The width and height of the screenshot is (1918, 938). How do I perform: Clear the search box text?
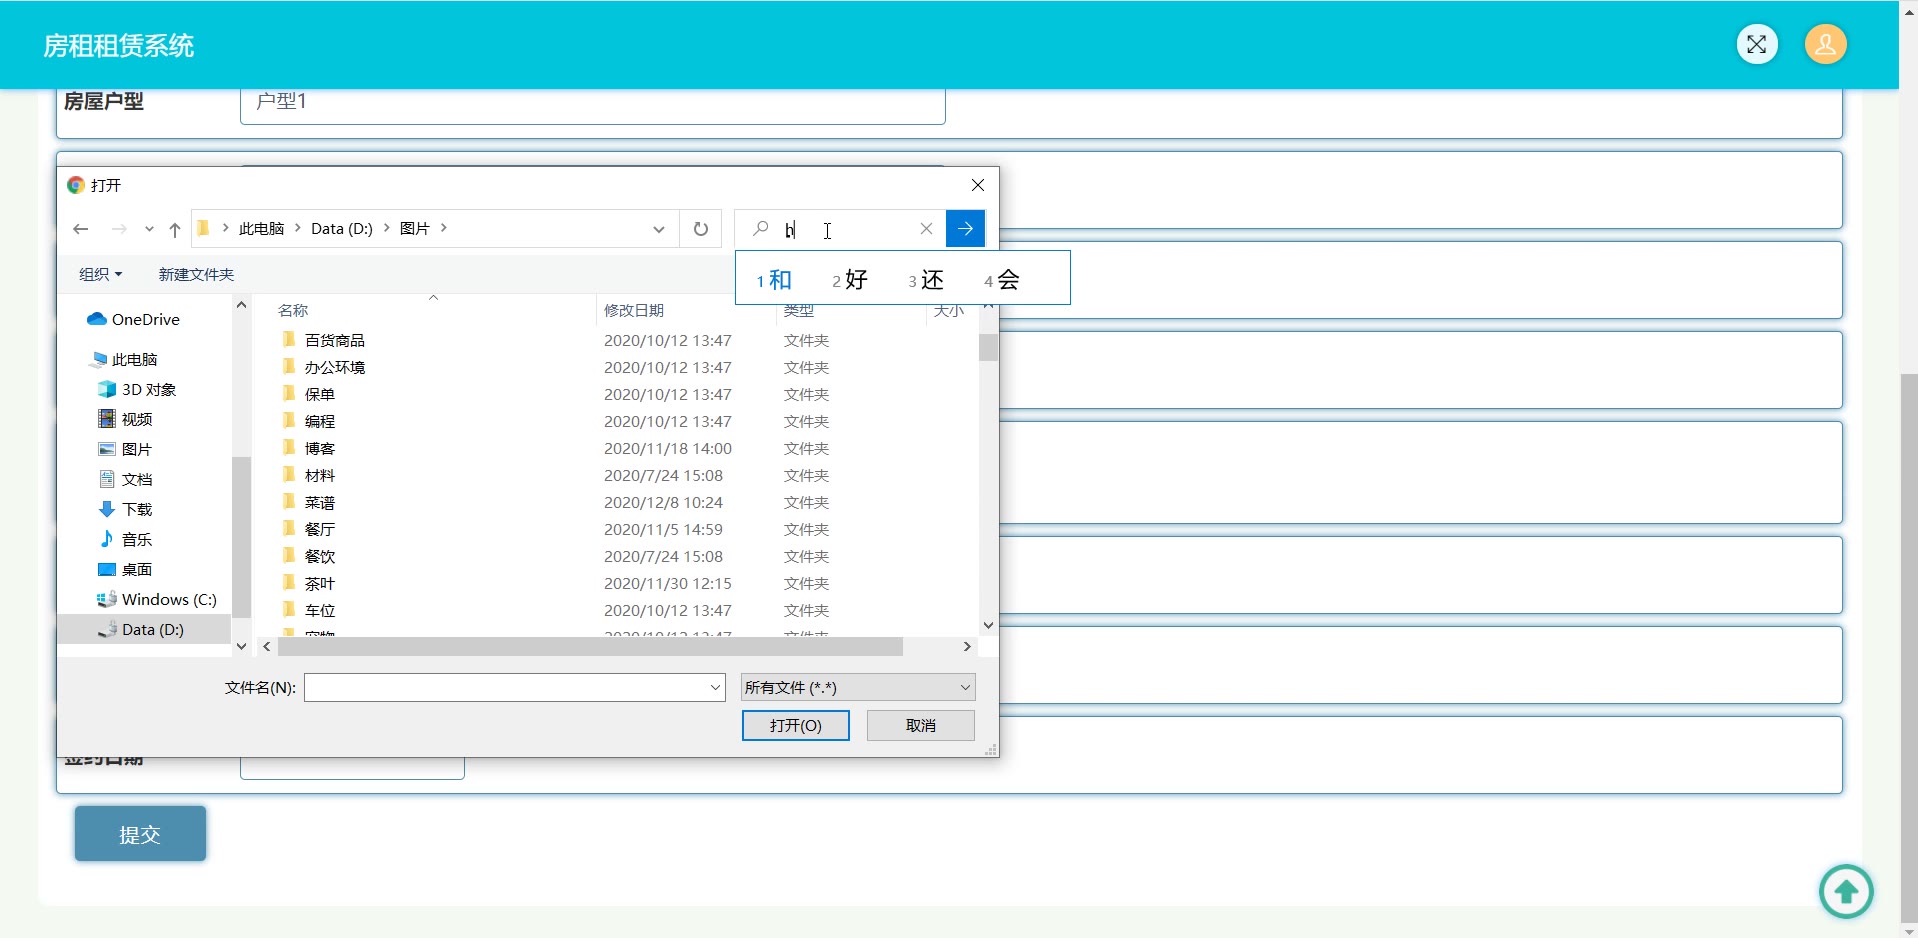pos(926,229)
